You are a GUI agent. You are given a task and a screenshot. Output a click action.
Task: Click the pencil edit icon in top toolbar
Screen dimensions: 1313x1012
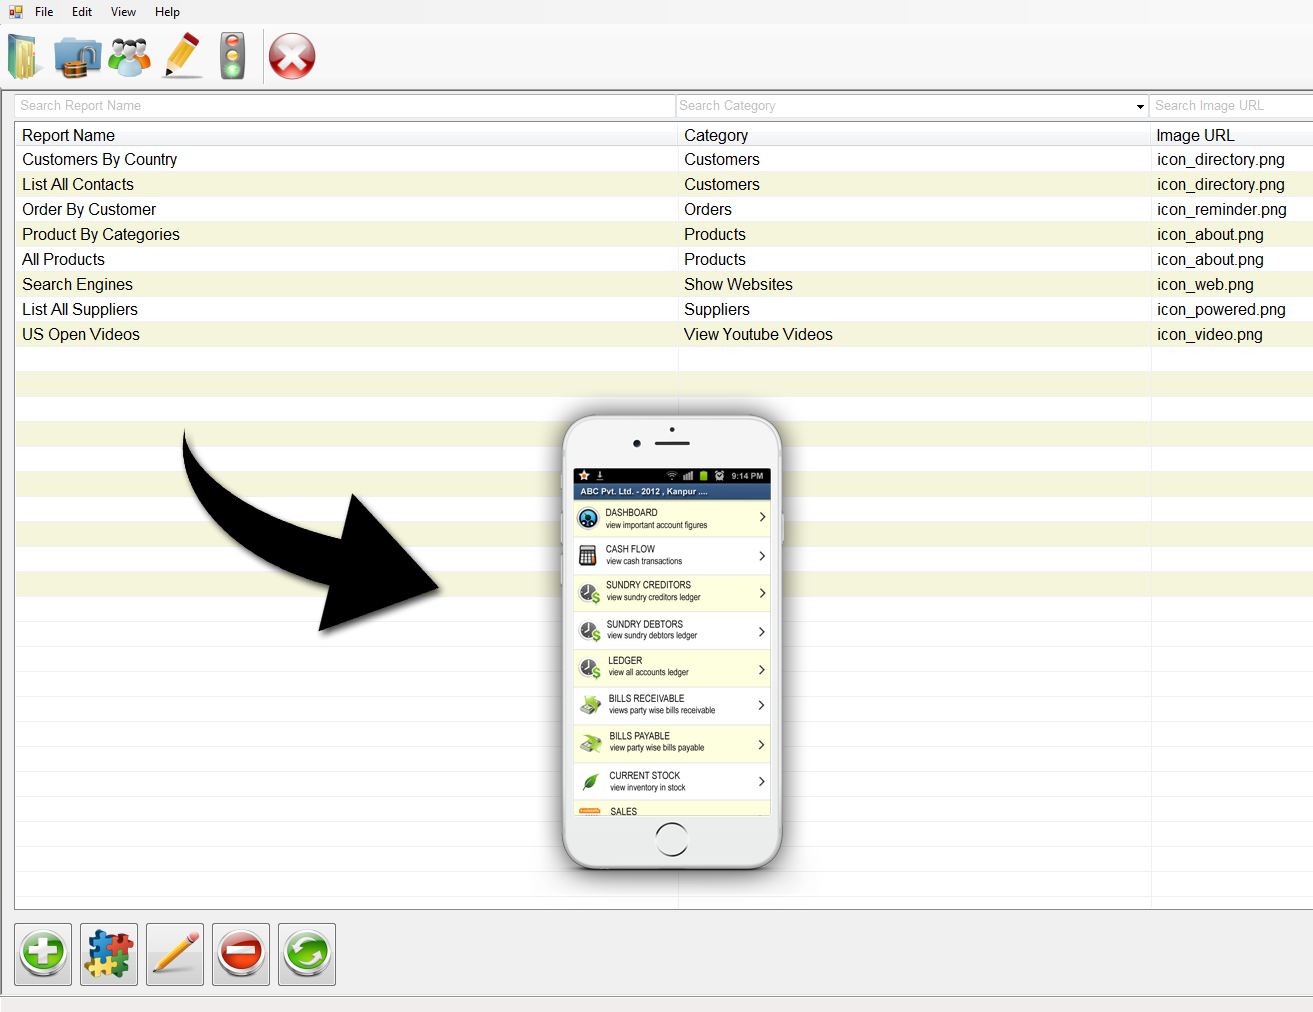coord(182,57)
